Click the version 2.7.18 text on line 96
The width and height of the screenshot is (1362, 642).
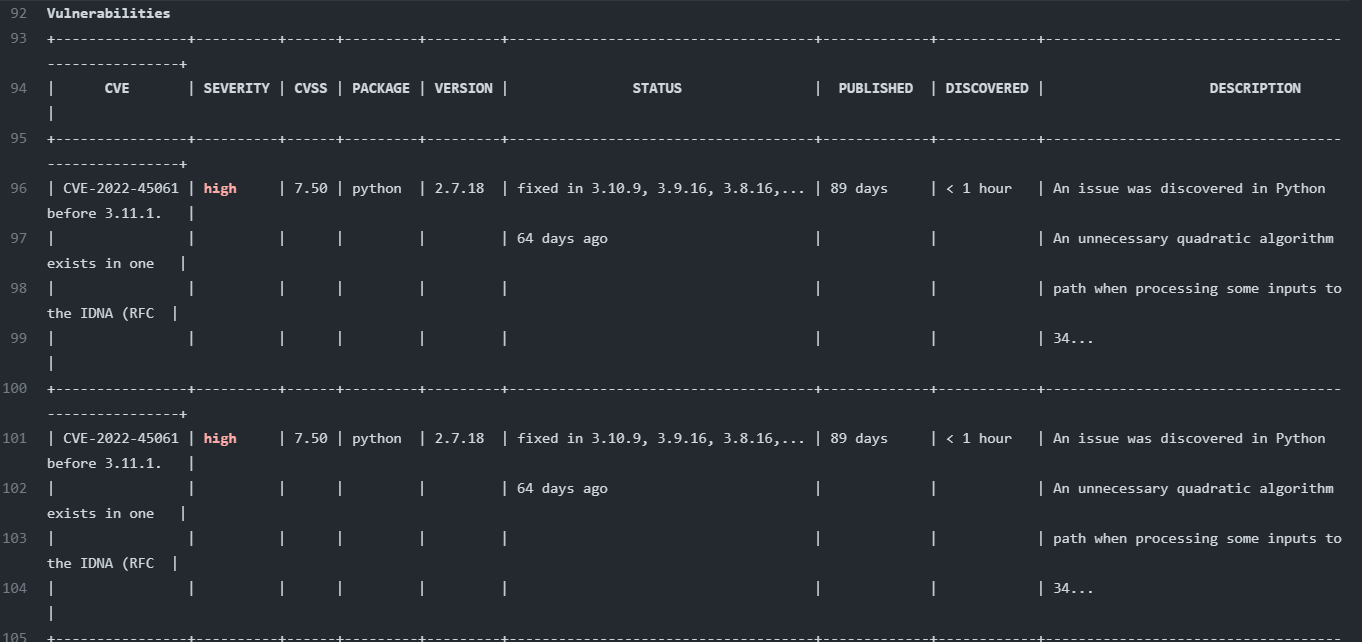click(x=458, y=188)
